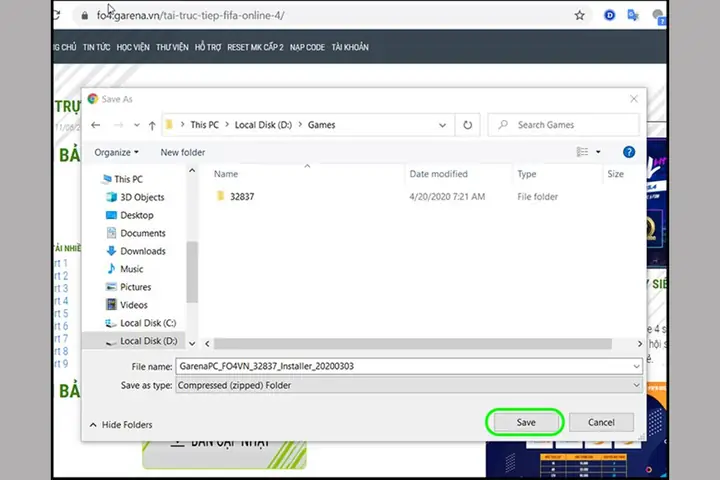Open THƯ VIỆN in the website nav
This screenshot has height=480, width=720.
pos(172,47)
